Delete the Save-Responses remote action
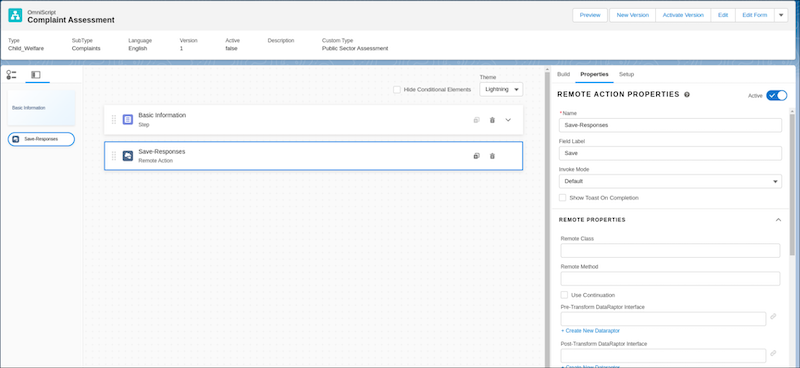 [x=492, y=156]
